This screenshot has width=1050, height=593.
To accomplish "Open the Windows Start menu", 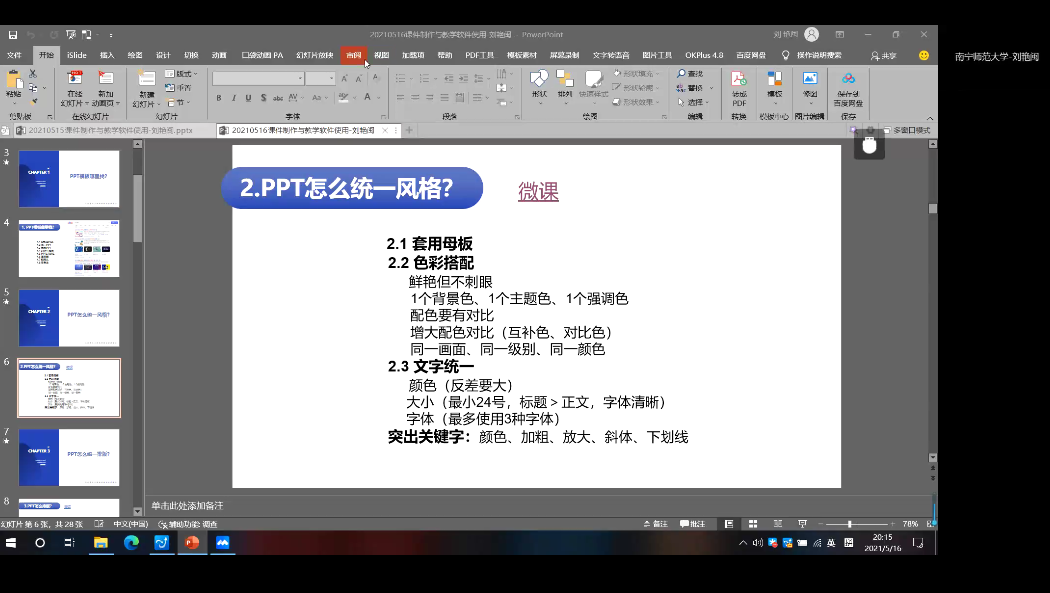I will pyautogui.click(x=11, y=543).
